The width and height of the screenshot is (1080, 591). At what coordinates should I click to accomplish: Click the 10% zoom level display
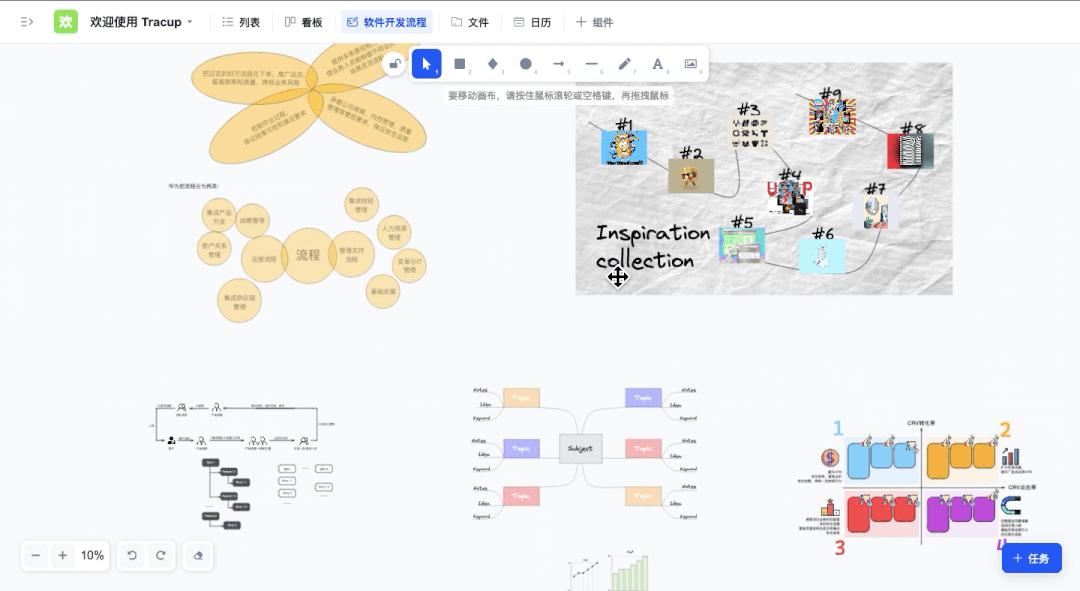[92, 555]
